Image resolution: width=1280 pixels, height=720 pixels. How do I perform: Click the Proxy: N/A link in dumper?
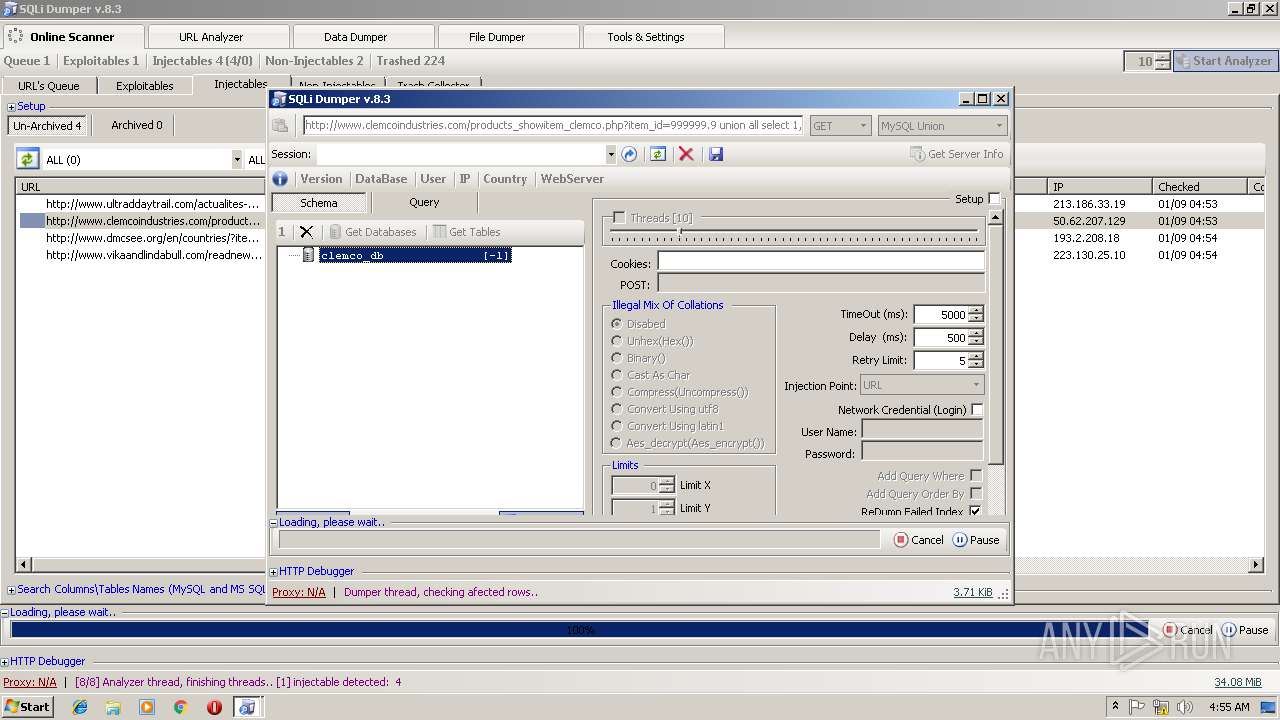(299, 592)
